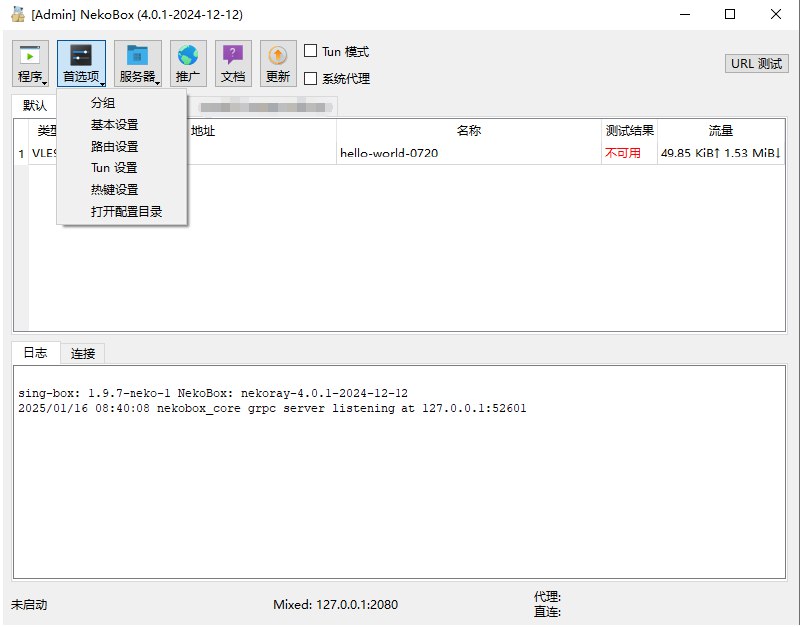The height and width of the screenshot is (627, 800).
Task: Switch to the 日志 log tab
Action: [36, 353]
